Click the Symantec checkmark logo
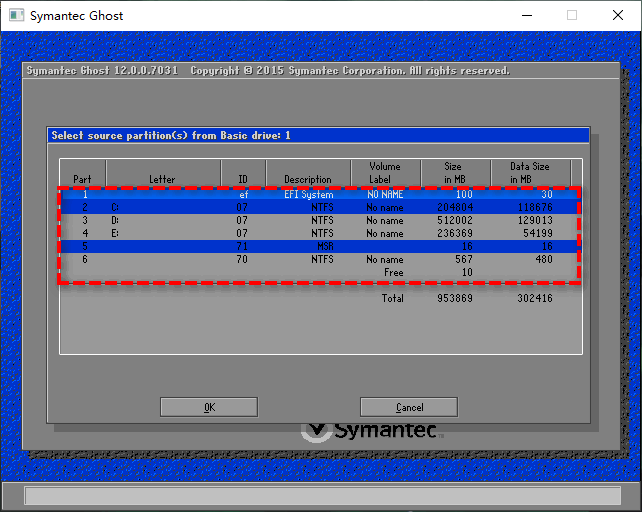The height and width of the screenshot is (512, 642). click(x=316, y=432)
